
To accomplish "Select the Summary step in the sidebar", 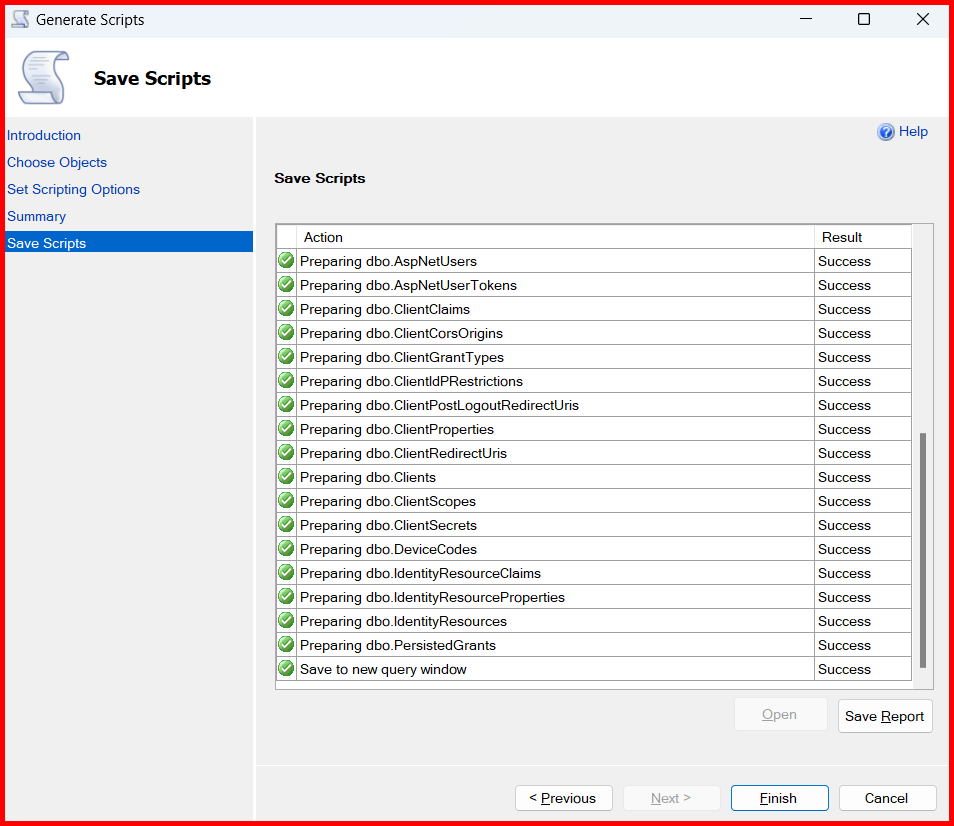I will coord(36,216).
